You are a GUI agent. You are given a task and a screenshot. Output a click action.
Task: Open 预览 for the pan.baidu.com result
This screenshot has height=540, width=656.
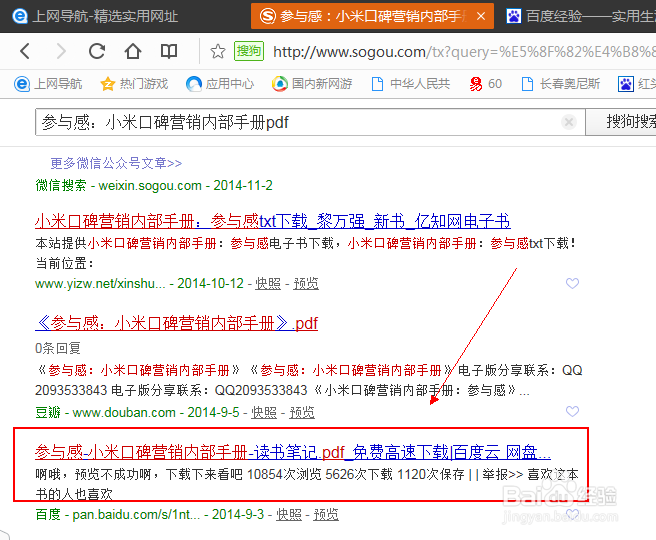pos(326,514)
